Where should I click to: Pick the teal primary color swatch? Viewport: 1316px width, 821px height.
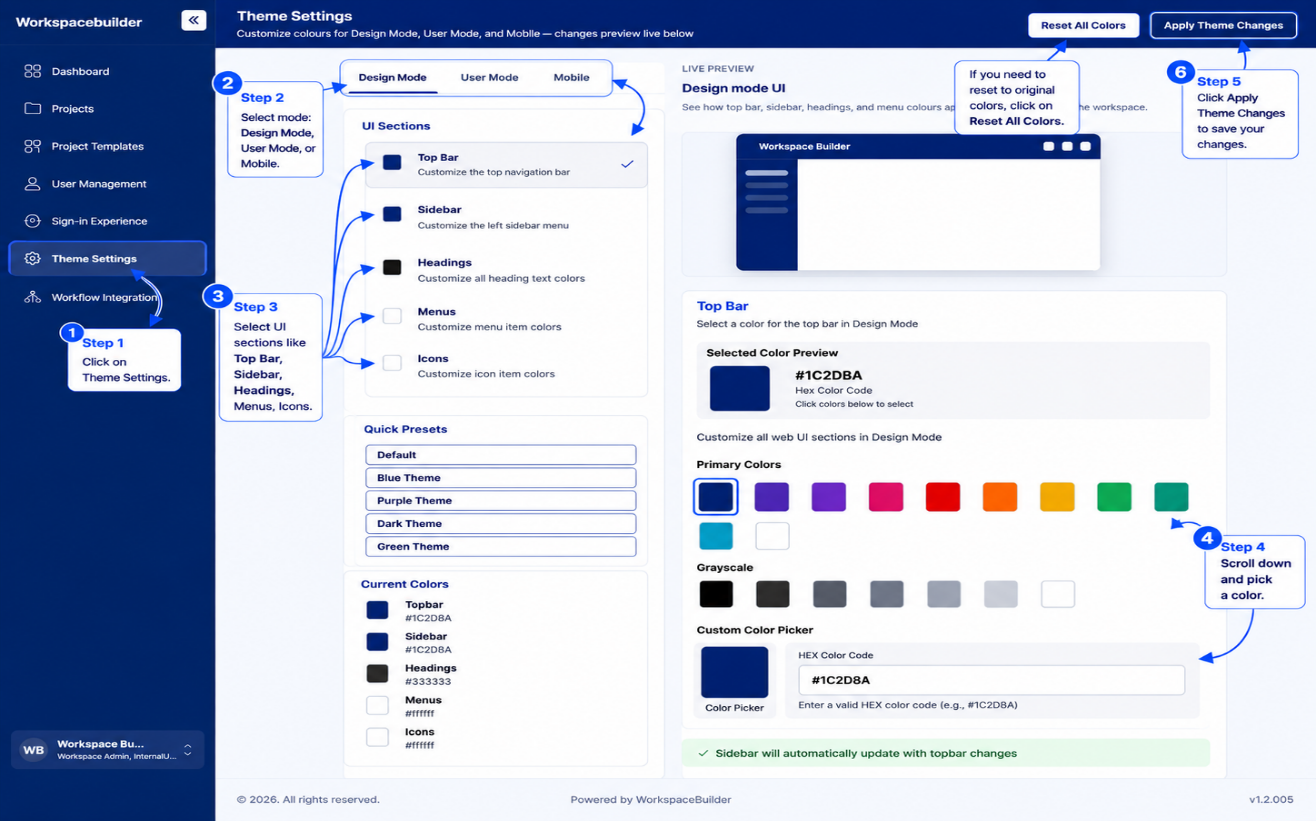coord(1171,497)
